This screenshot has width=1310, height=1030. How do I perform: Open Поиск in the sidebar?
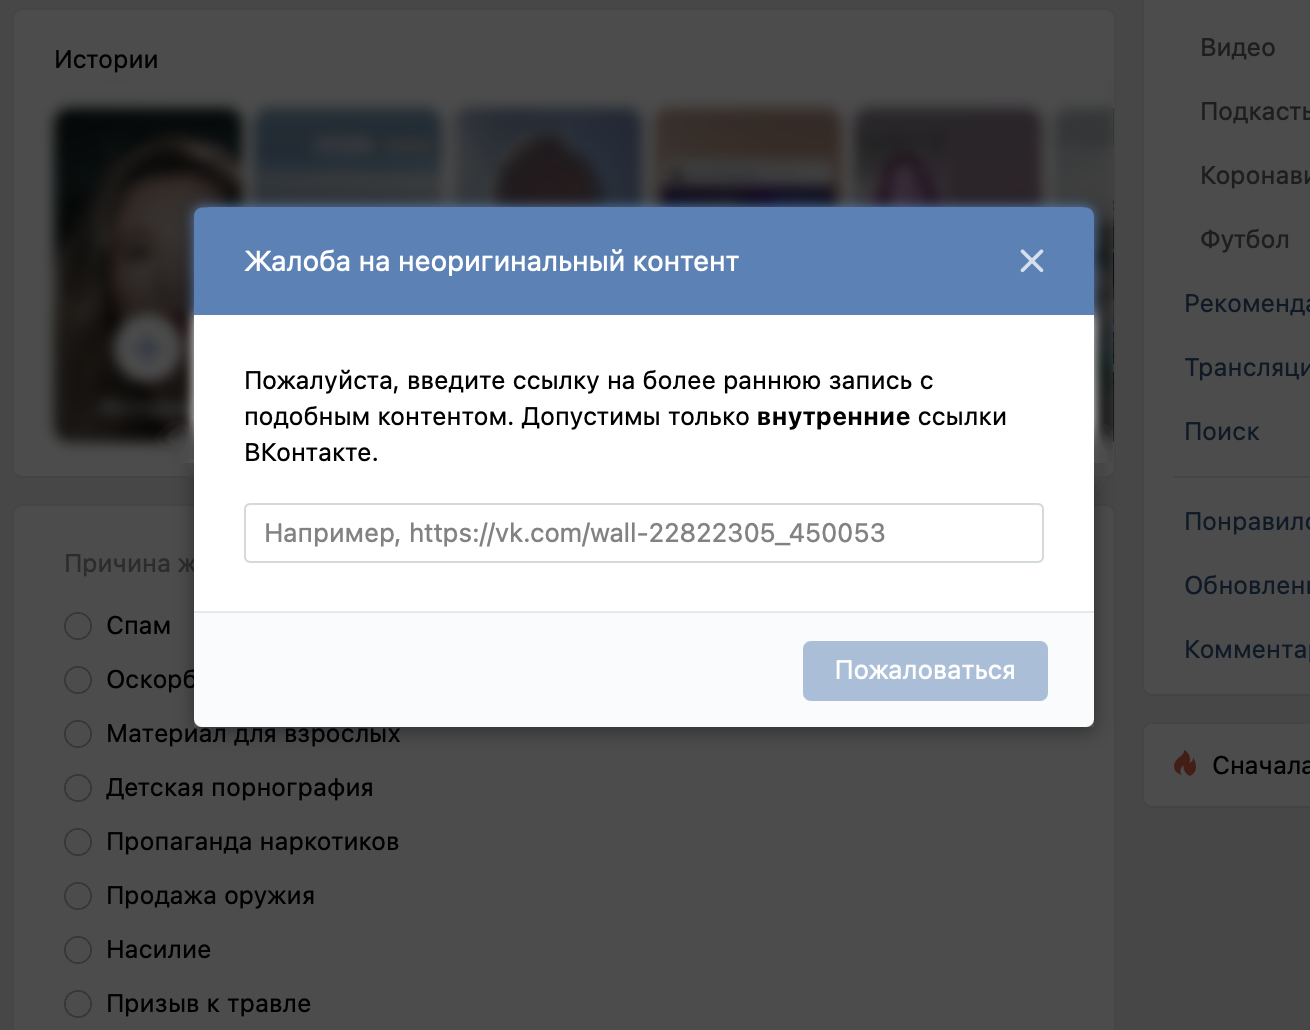click(x=1221, y=432)
